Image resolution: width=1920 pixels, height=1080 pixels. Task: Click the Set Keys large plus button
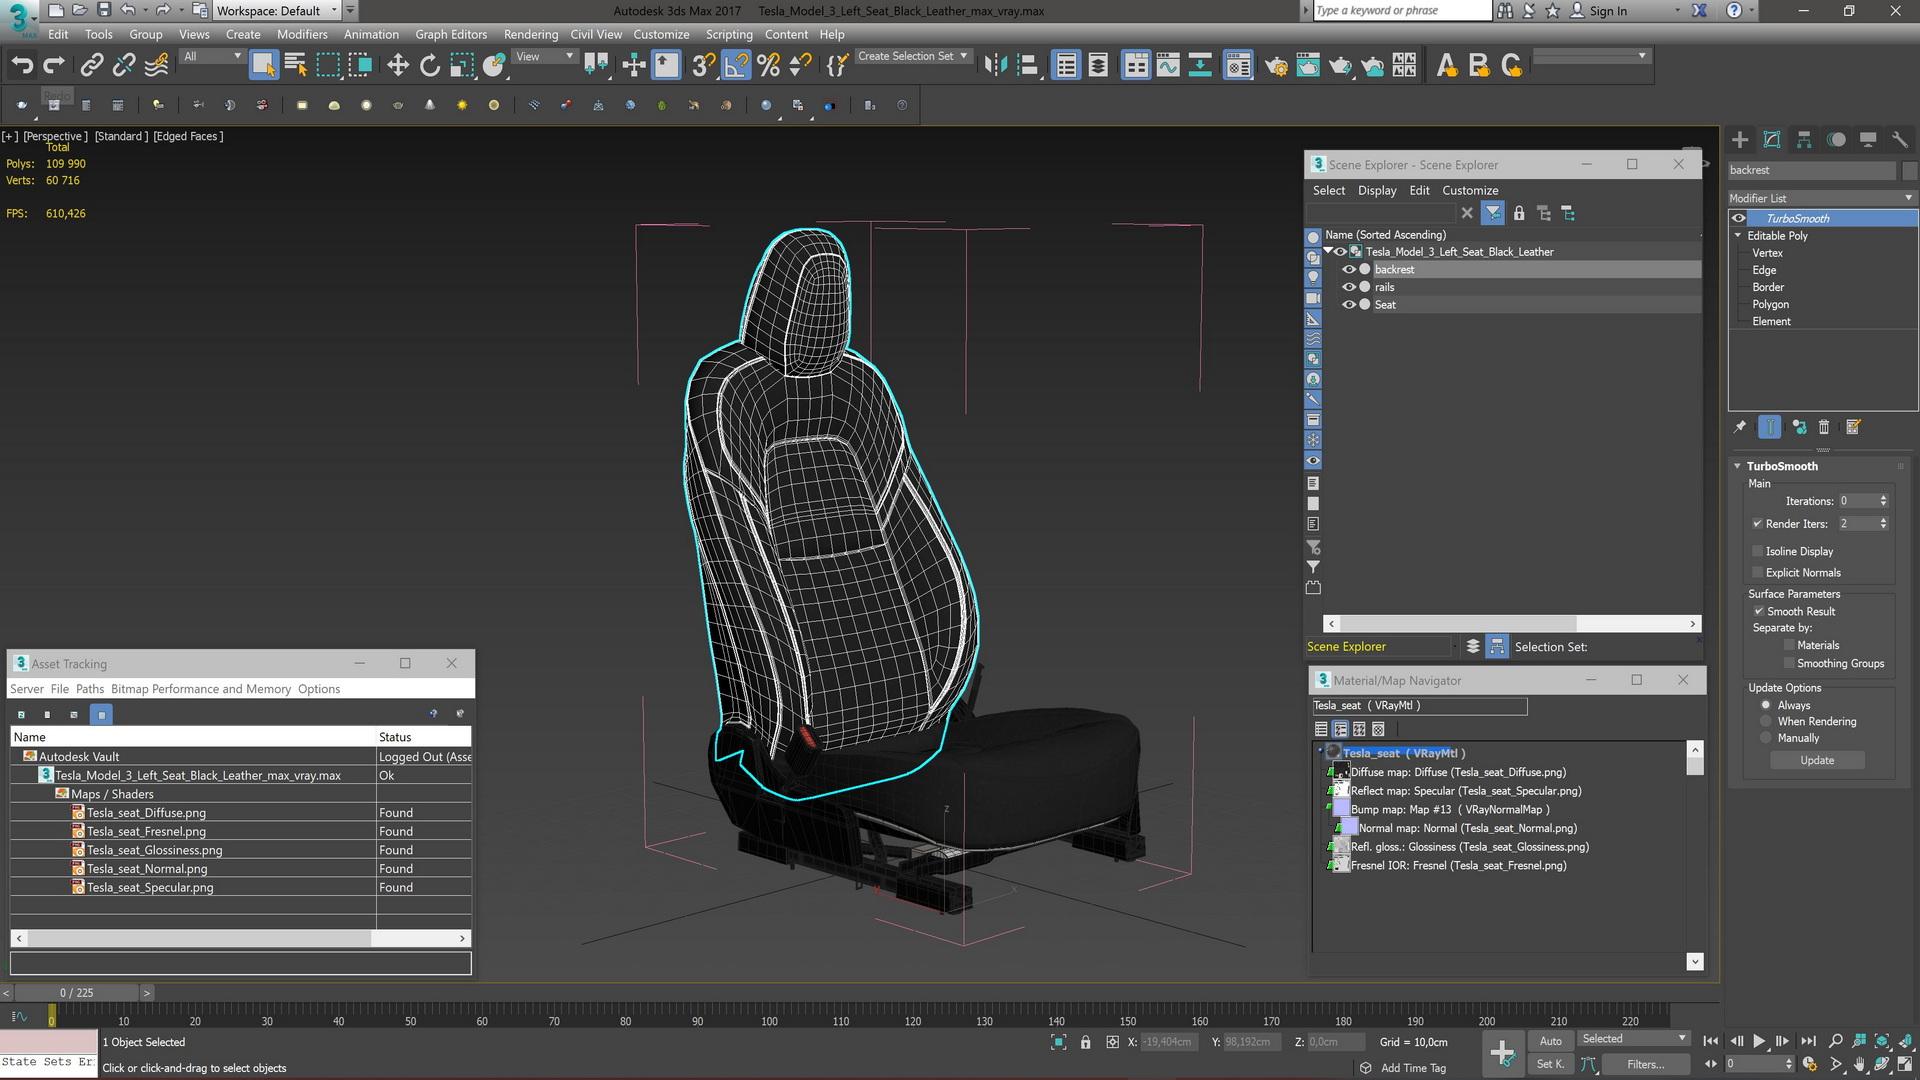coord(1502,1053)
